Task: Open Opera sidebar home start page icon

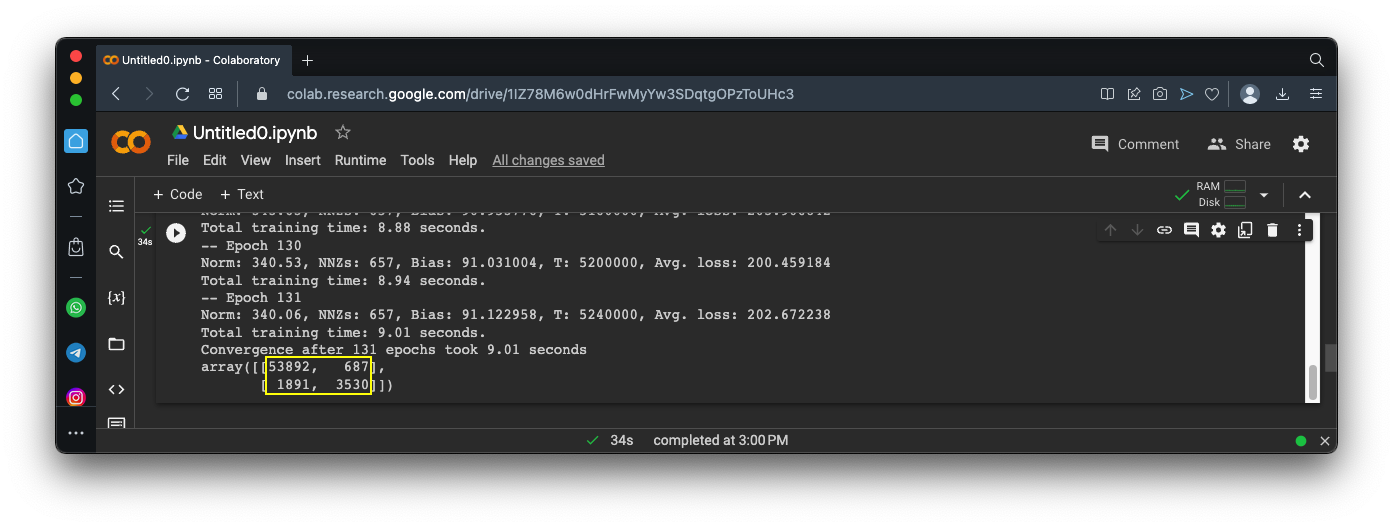Action: tap(76, 141)
